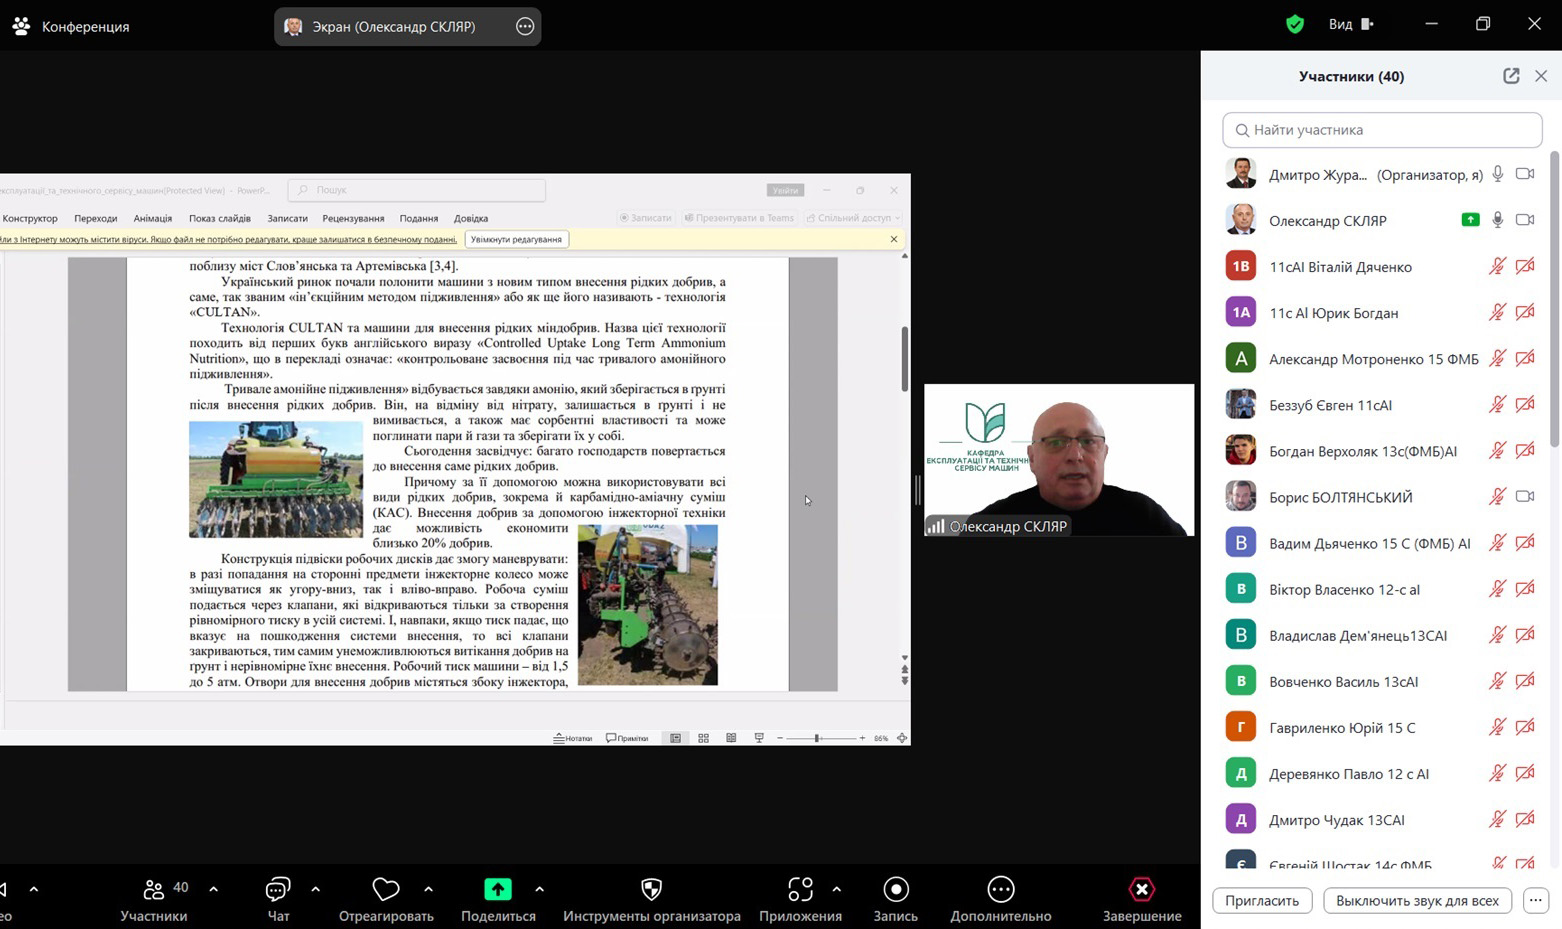Toggle microphone for Олександр СКЛЯР

tap(1497, 220)
